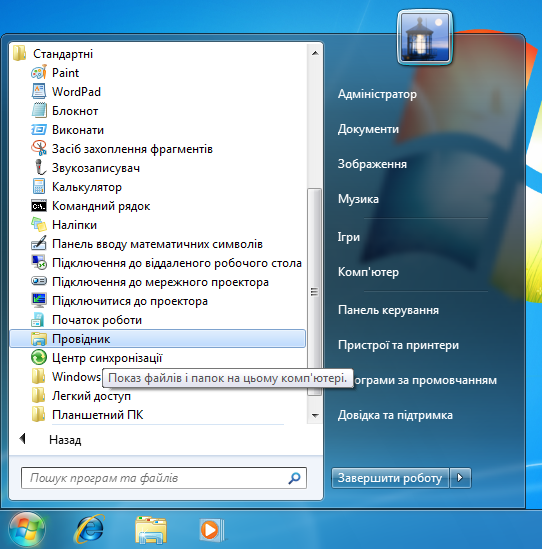This screenshot has height=549, width=542.
Task: Expand the Планшетний ПК folder
Action: 87,415
